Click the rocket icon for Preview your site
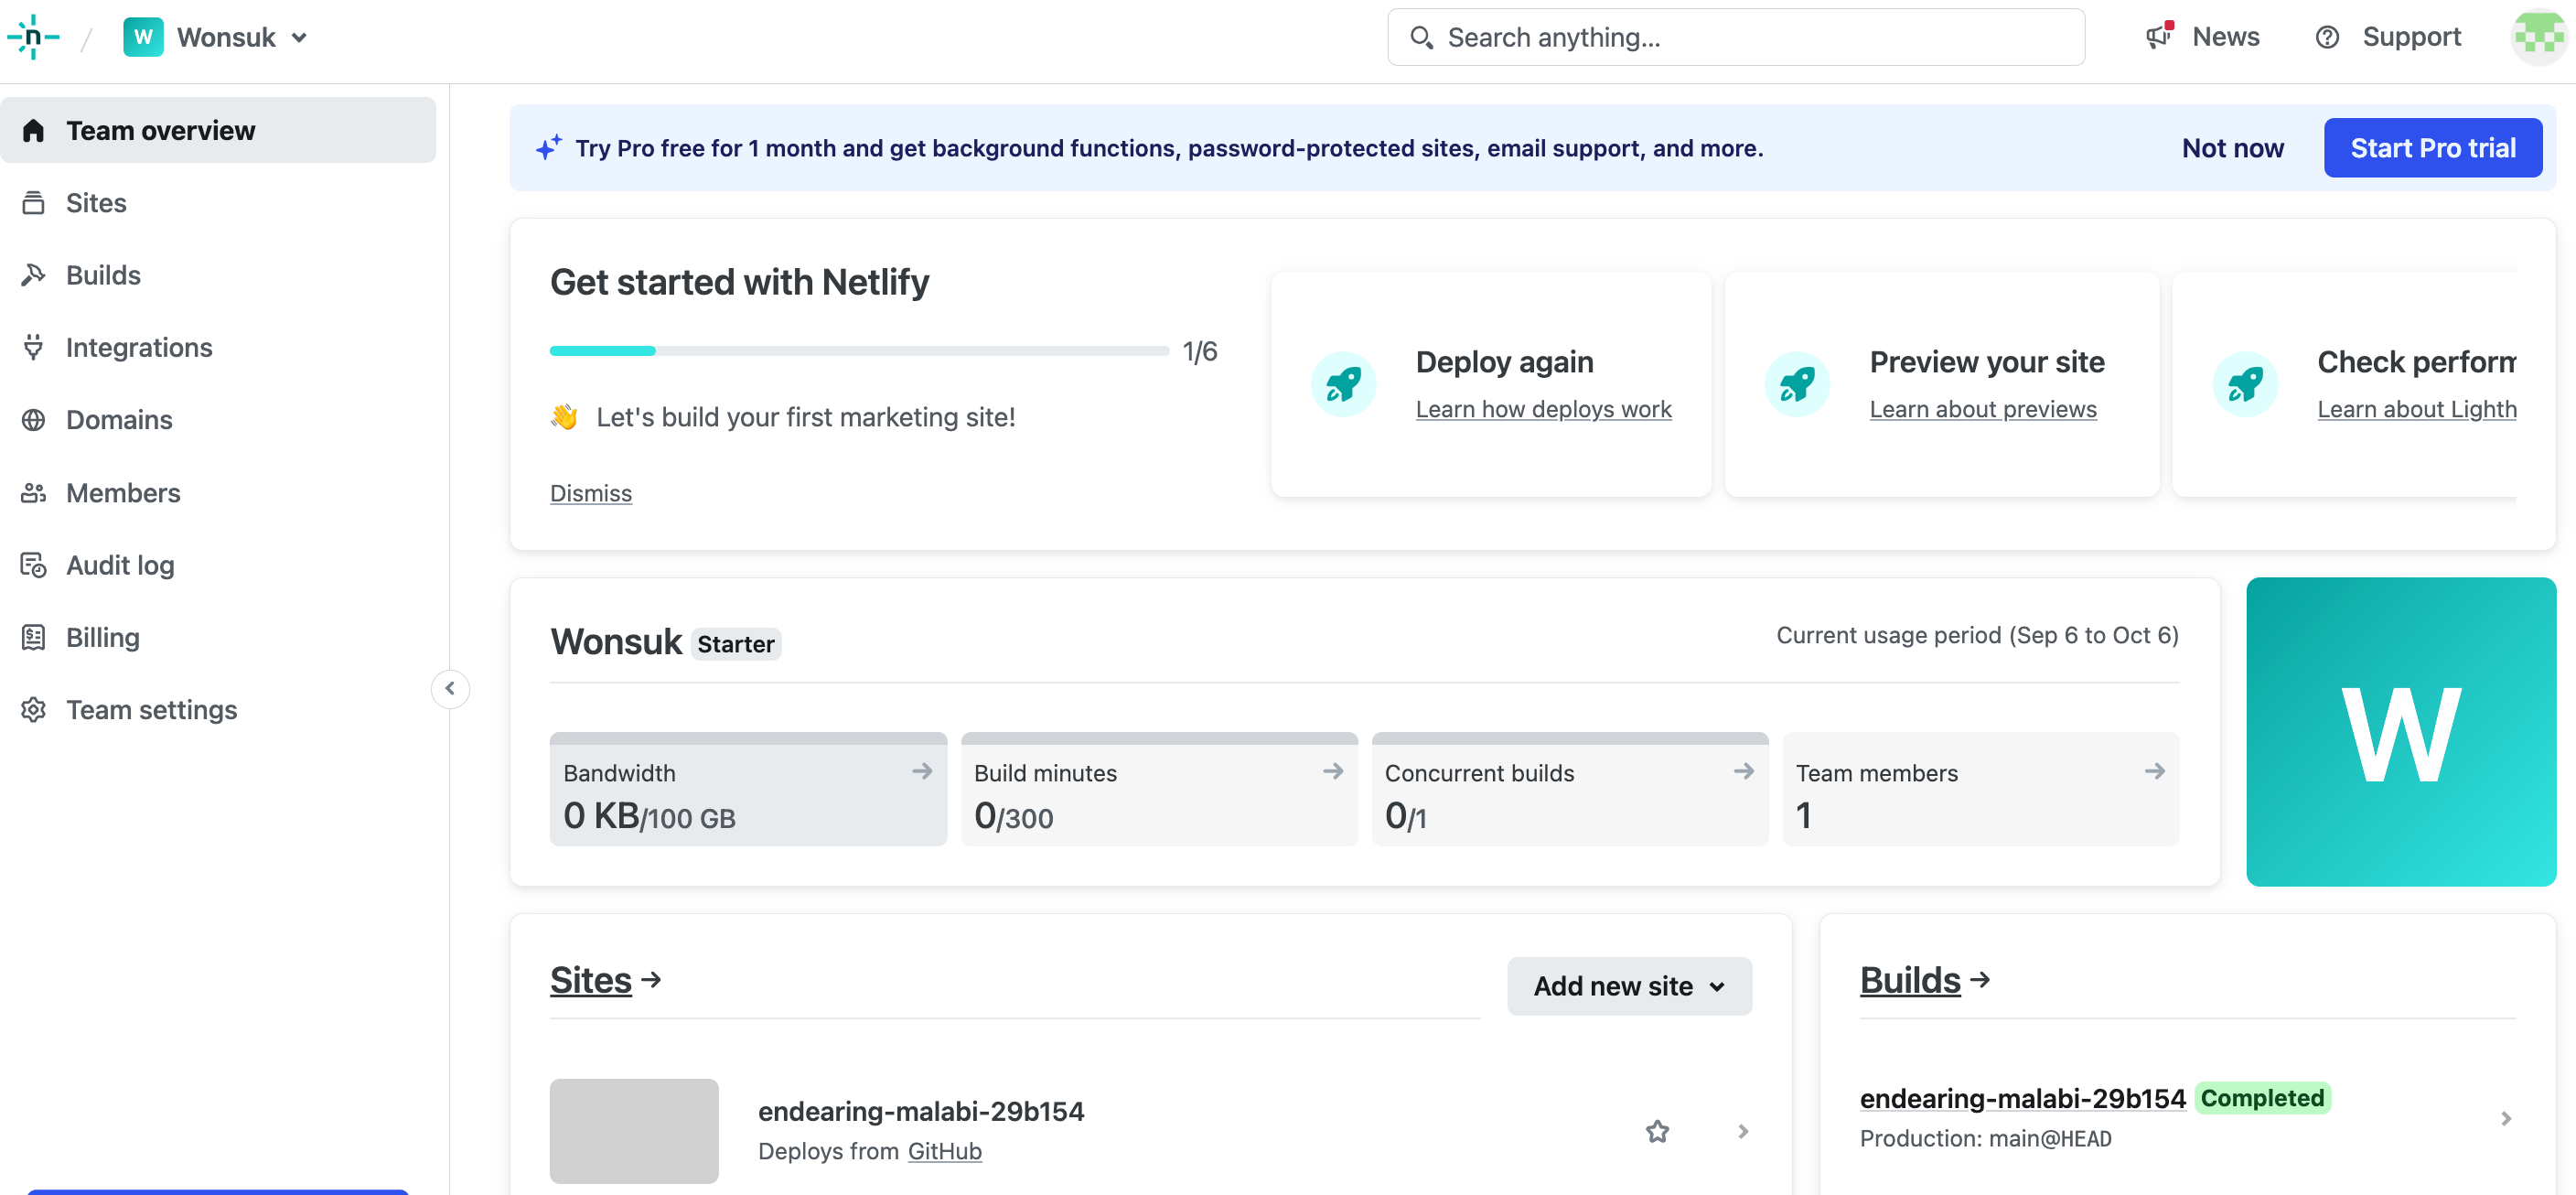2576x1195 pixels. (1797, 384)
